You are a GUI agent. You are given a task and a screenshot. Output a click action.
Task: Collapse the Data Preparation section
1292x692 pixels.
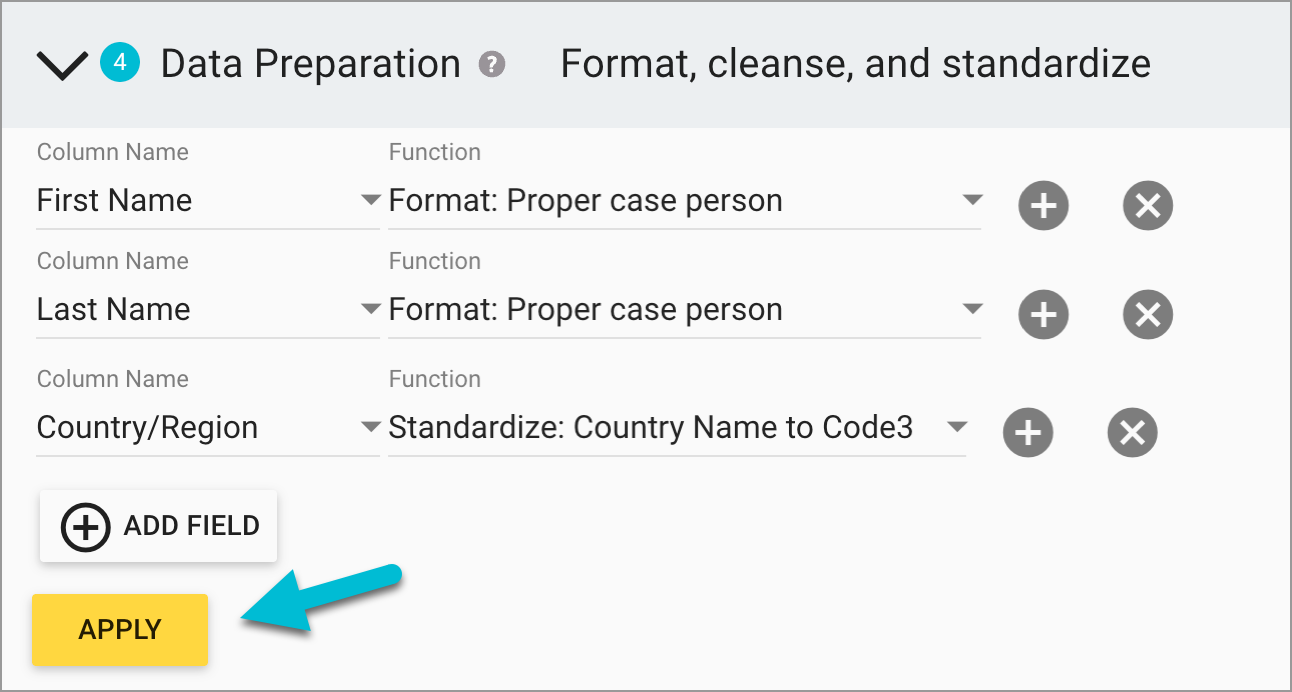[x=61, y=64]
